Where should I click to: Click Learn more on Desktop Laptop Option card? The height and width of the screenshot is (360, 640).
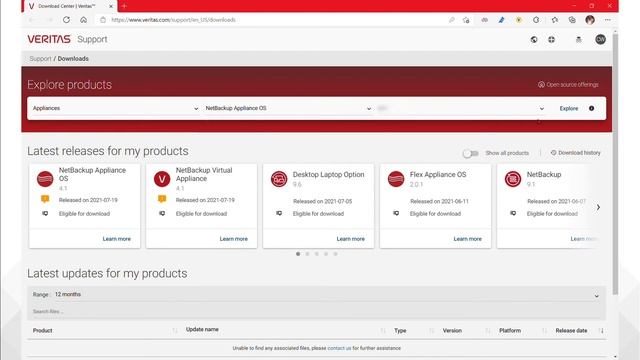point(351,239)
